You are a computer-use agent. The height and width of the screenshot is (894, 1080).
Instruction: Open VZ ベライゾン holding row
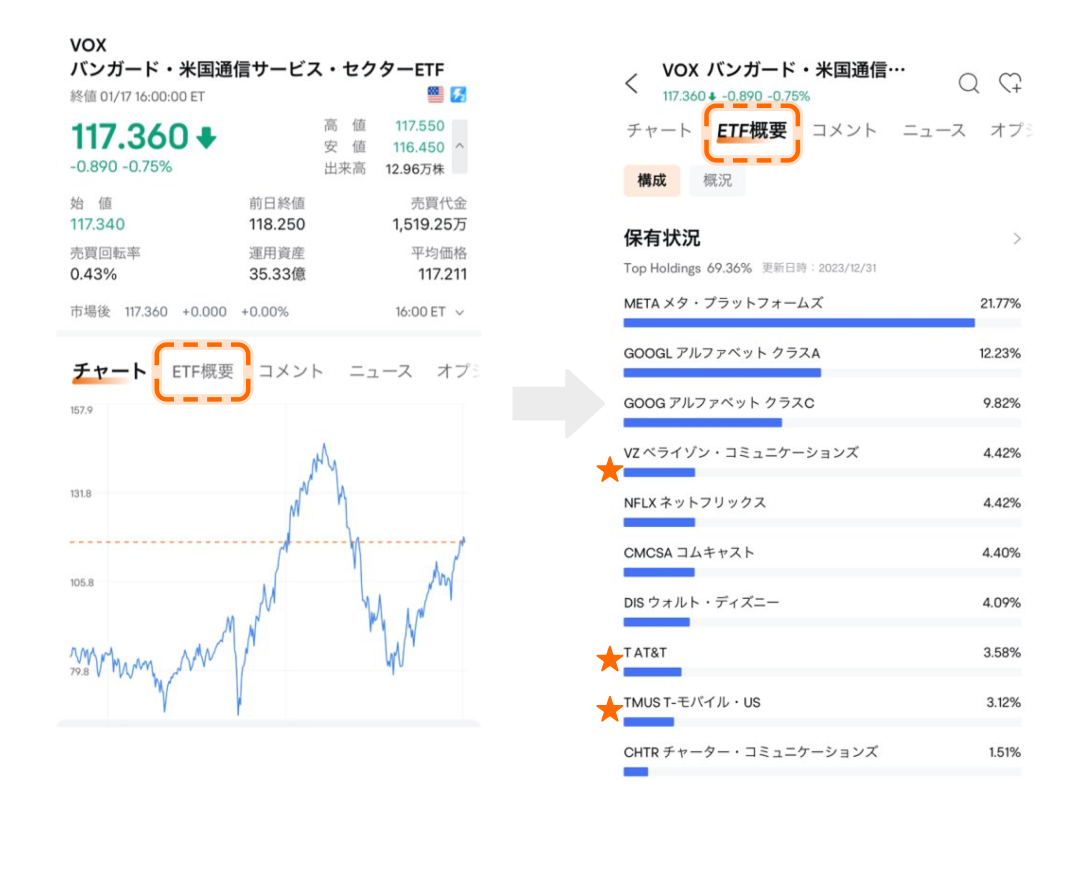click(822, 461)
